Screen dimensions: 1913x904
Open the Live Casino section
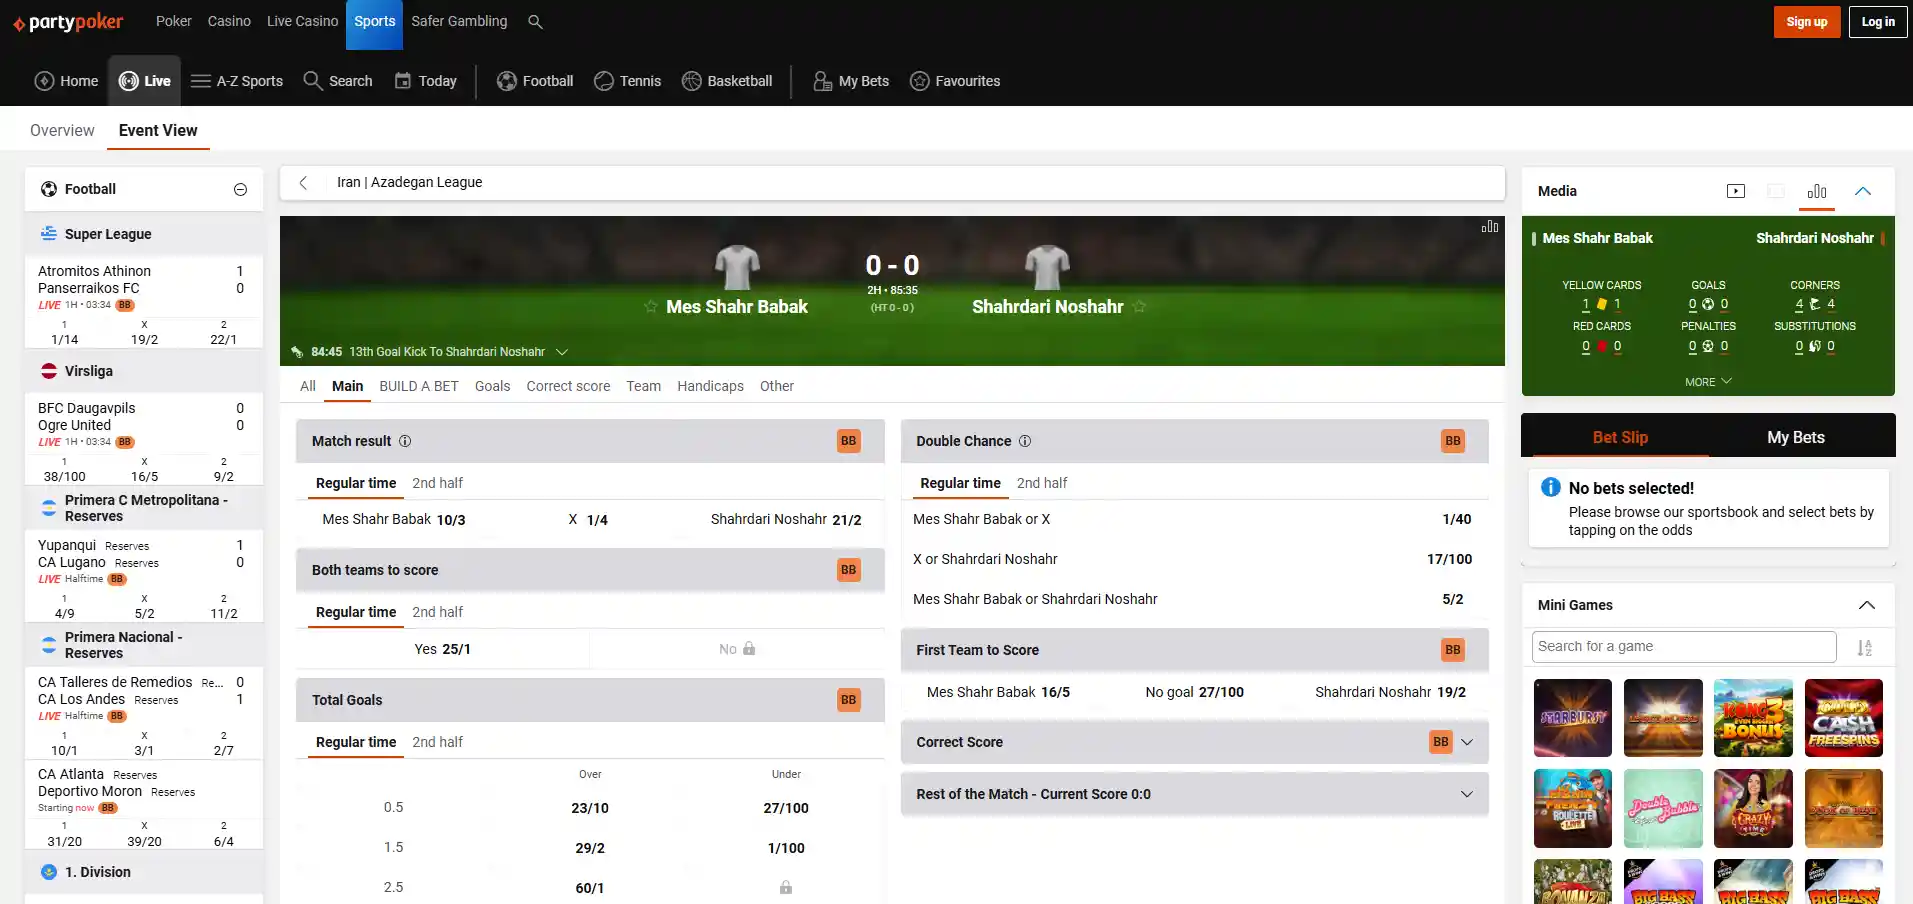tap(302, 21)
